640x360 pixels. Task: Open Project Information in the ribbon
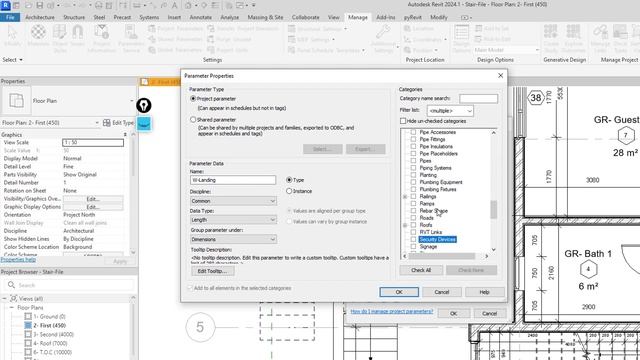click(x=101, y=38)
